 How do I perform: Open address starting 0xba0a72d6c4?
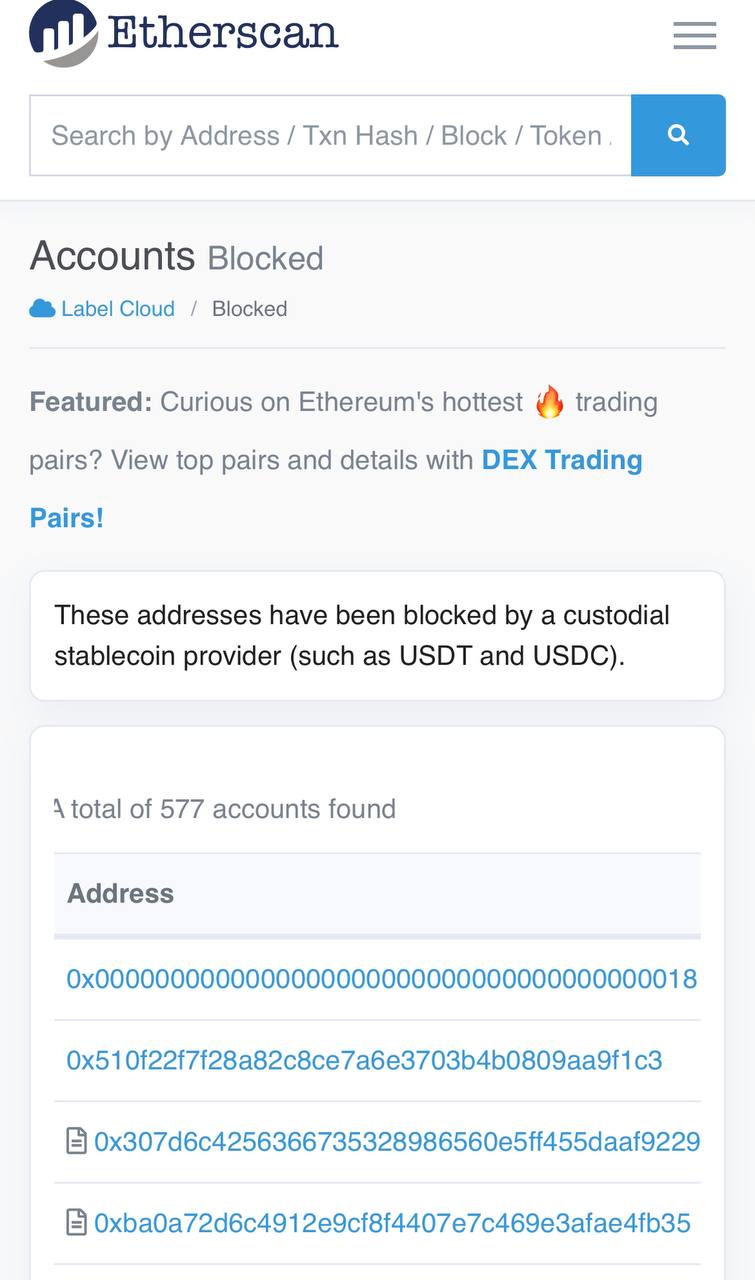(392, 1222)
